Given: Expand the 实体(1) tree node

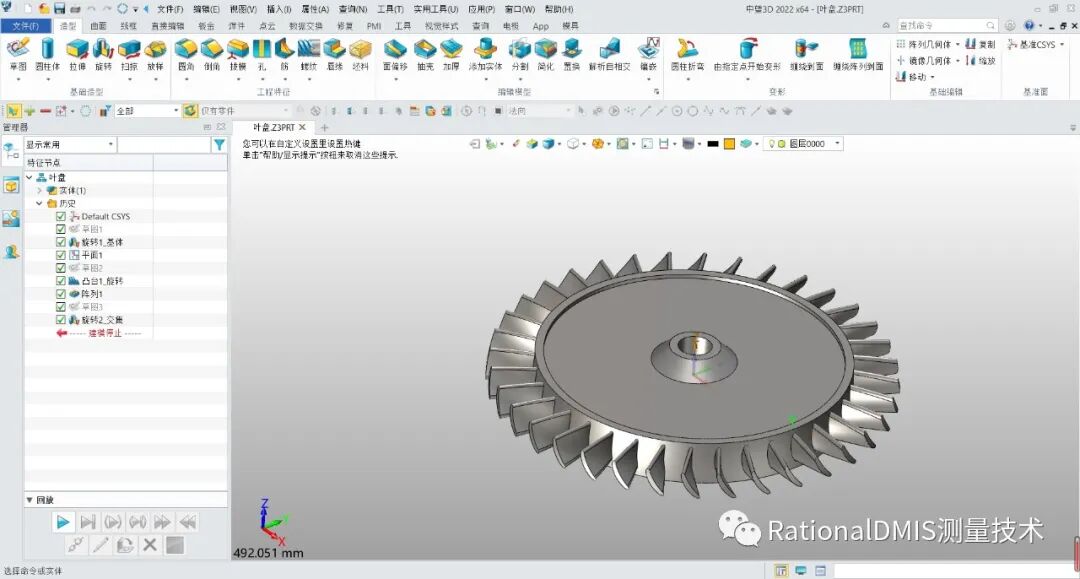Looking at the screenshot, I should 40,191.
